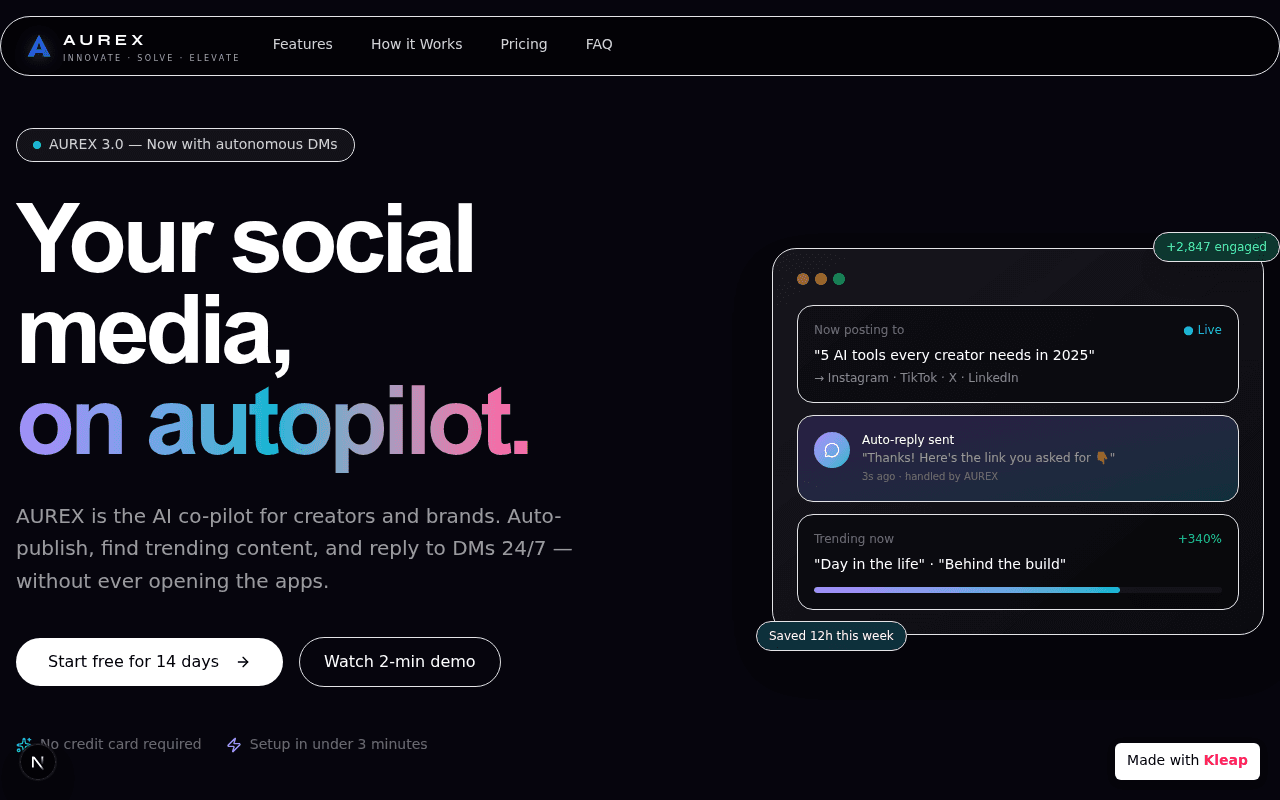Click "3s ago · handled by AUREX" timestamp
The image size is (1280, 800).
coord(930,476)
